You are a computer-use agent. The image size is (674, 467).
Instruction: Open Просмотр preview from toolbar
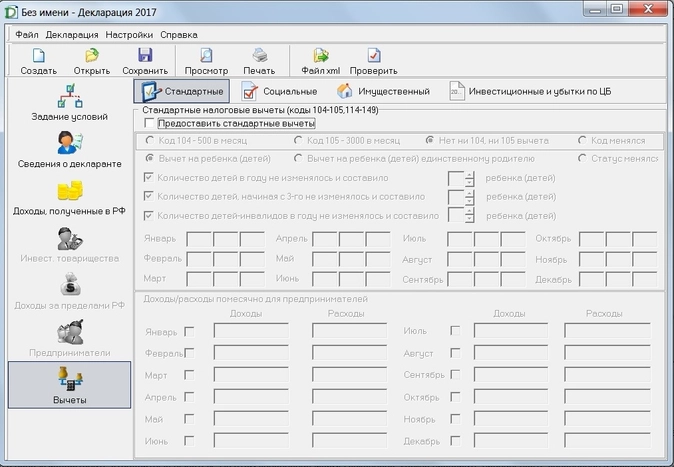(x=207, y=61)
